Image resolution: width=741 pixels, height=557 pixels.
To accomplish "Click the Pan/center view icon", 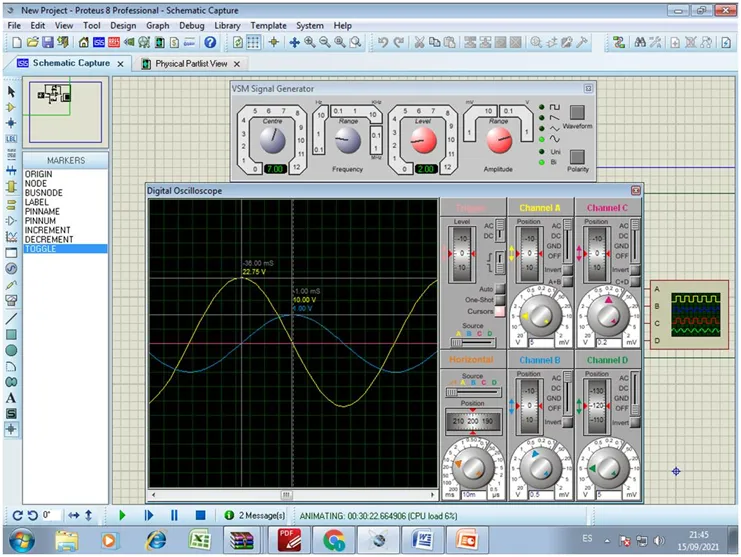I will coord(294,43).
